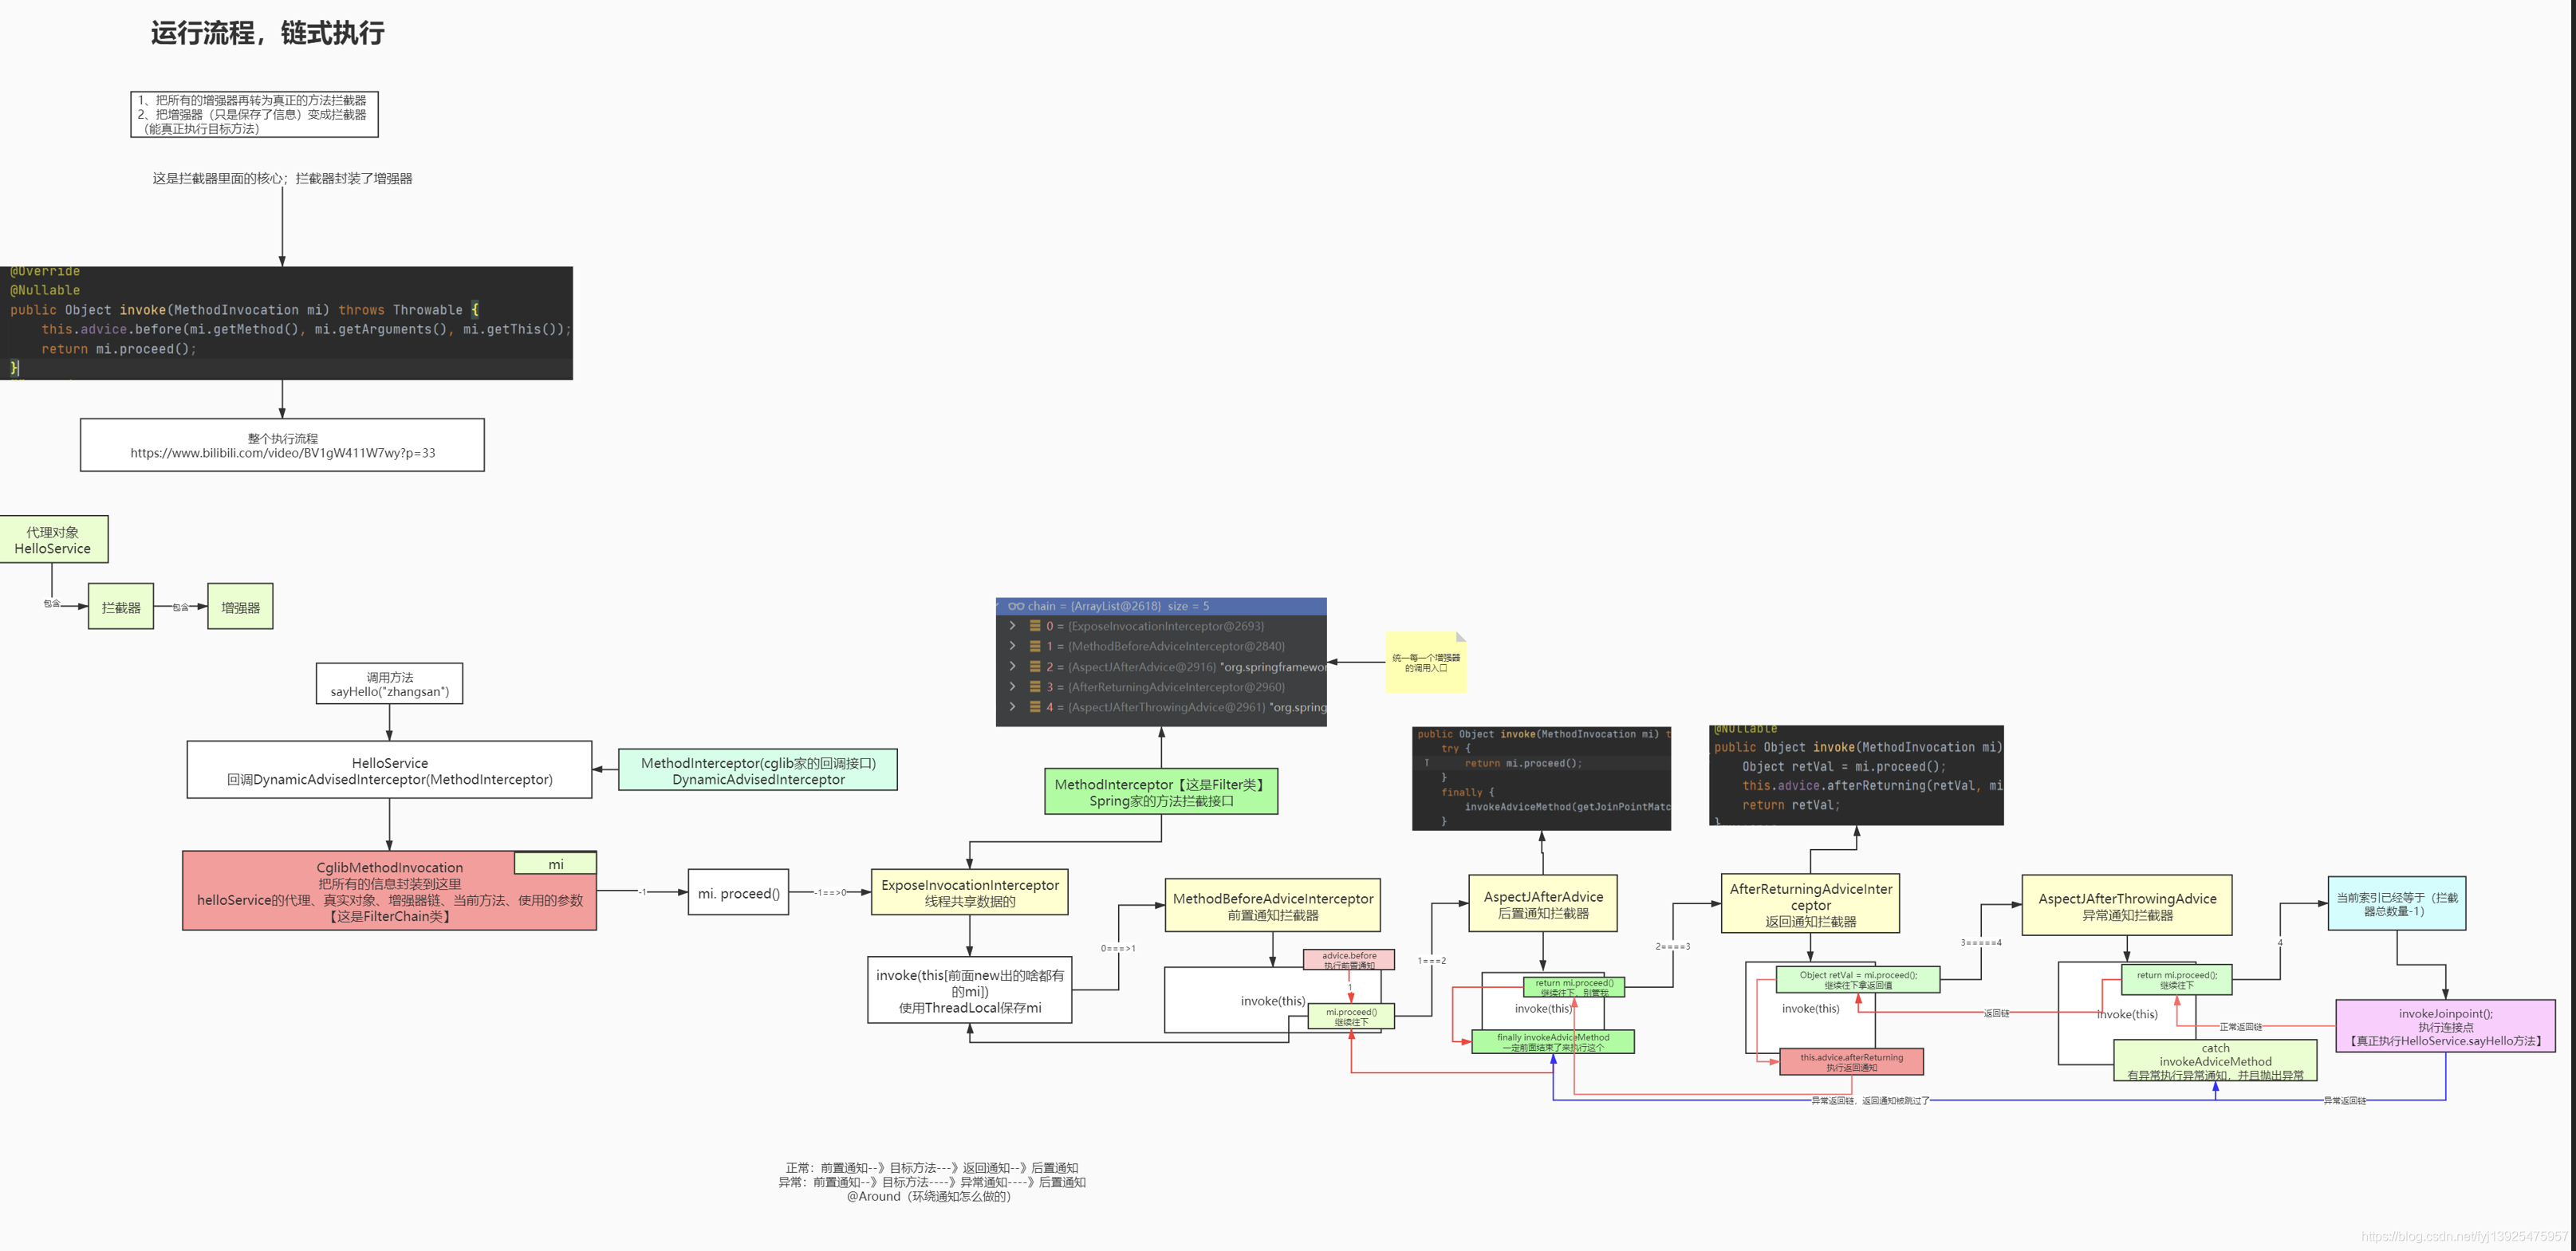The width and height of the screenshot is (2576, 1251).
Task: Select the {MethodBeforeAdviceInterceptor@2840} row text
Action: tap(1176, 646)
